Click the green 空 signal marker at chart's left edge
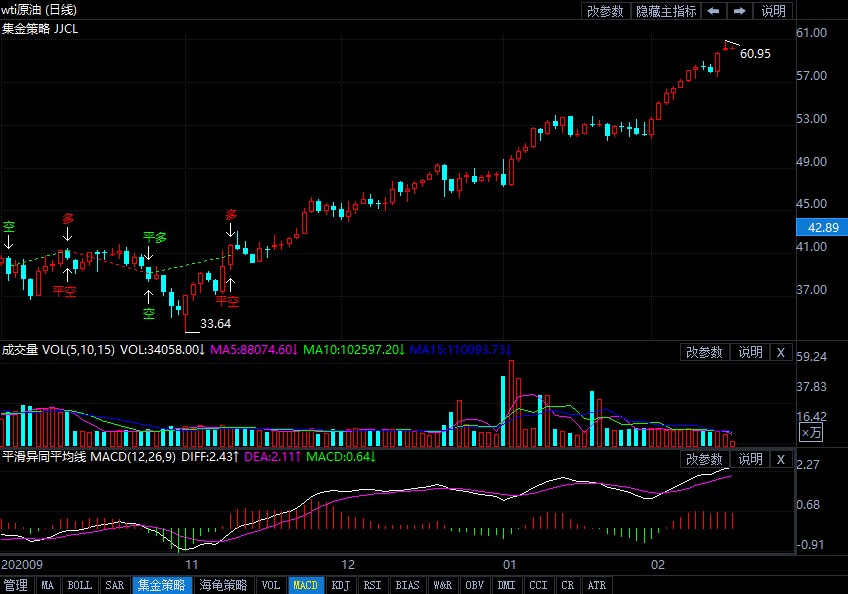Viewport: 848px width, 594px height. tap(8, 227)
